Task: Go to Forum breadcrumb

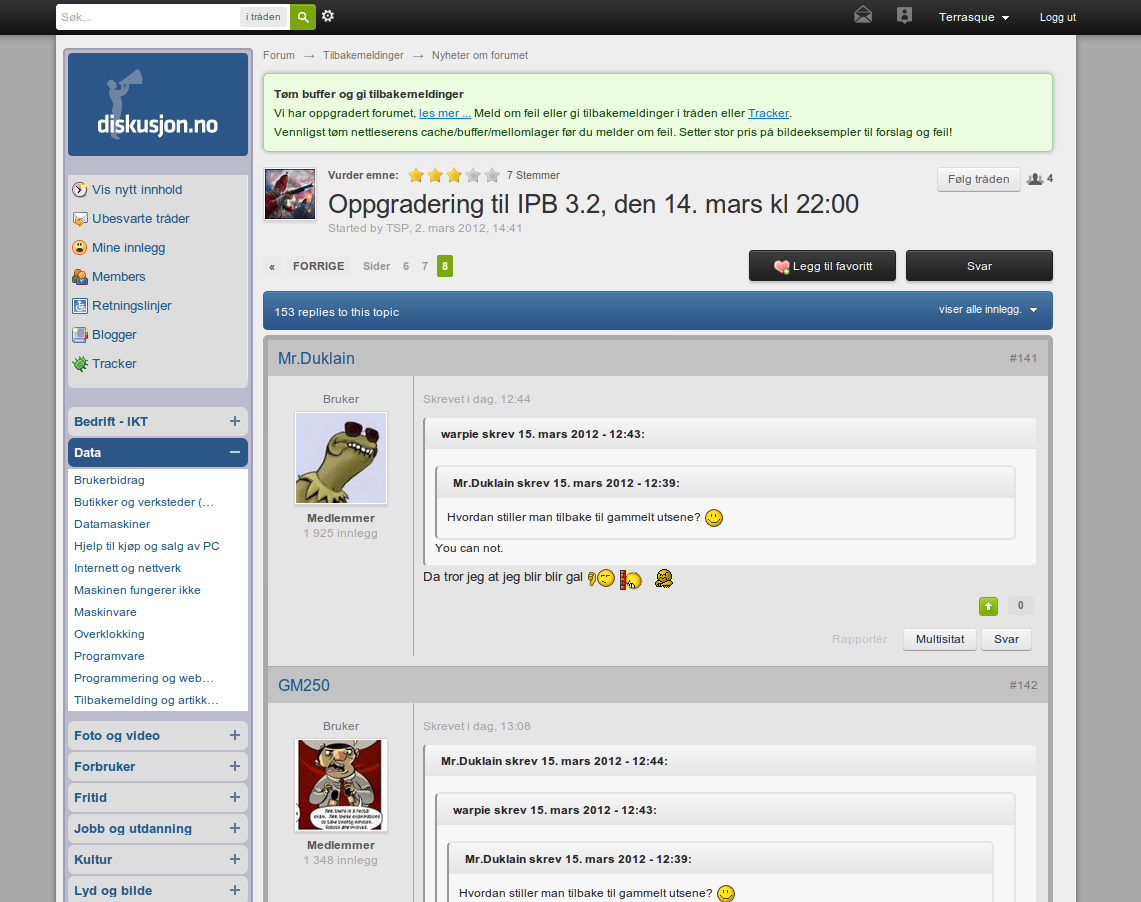Action: [x=279, y=55]
